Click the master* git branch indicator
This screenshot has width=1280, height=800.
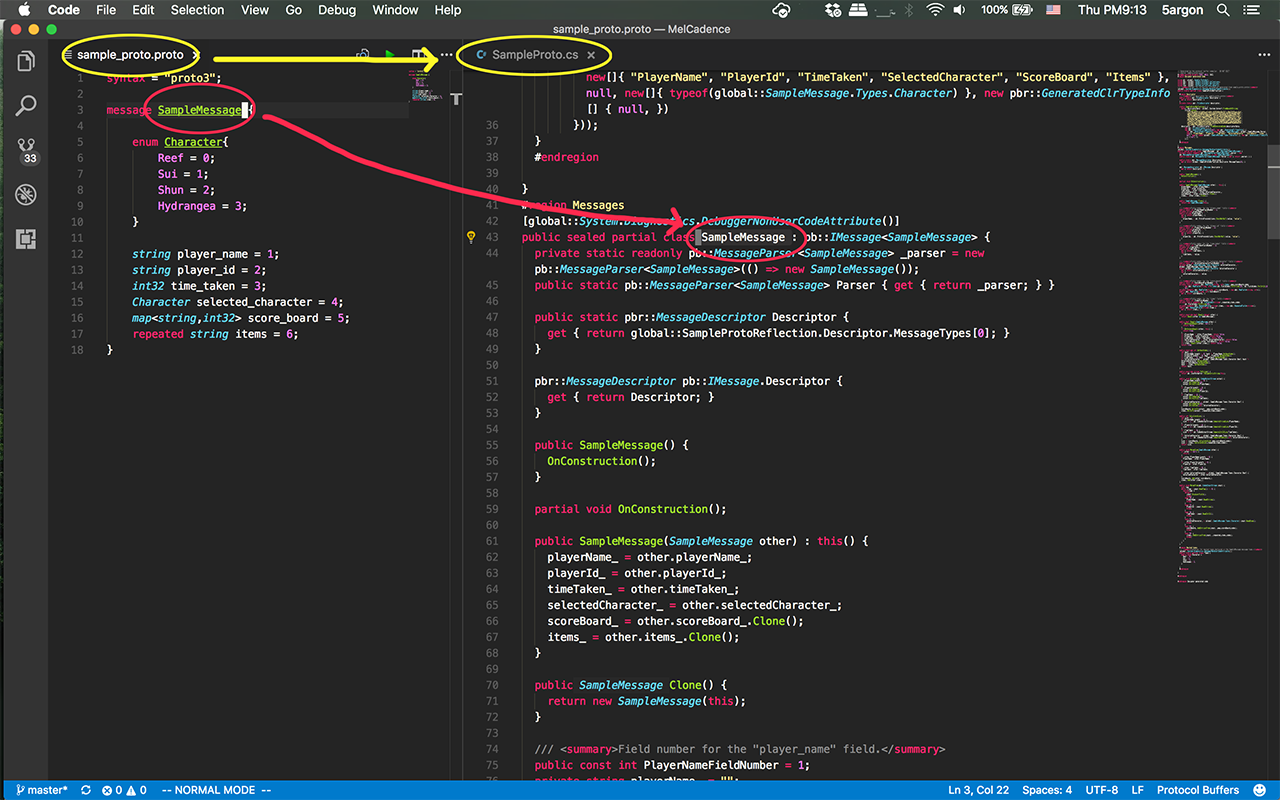click(x=41, y=790)
